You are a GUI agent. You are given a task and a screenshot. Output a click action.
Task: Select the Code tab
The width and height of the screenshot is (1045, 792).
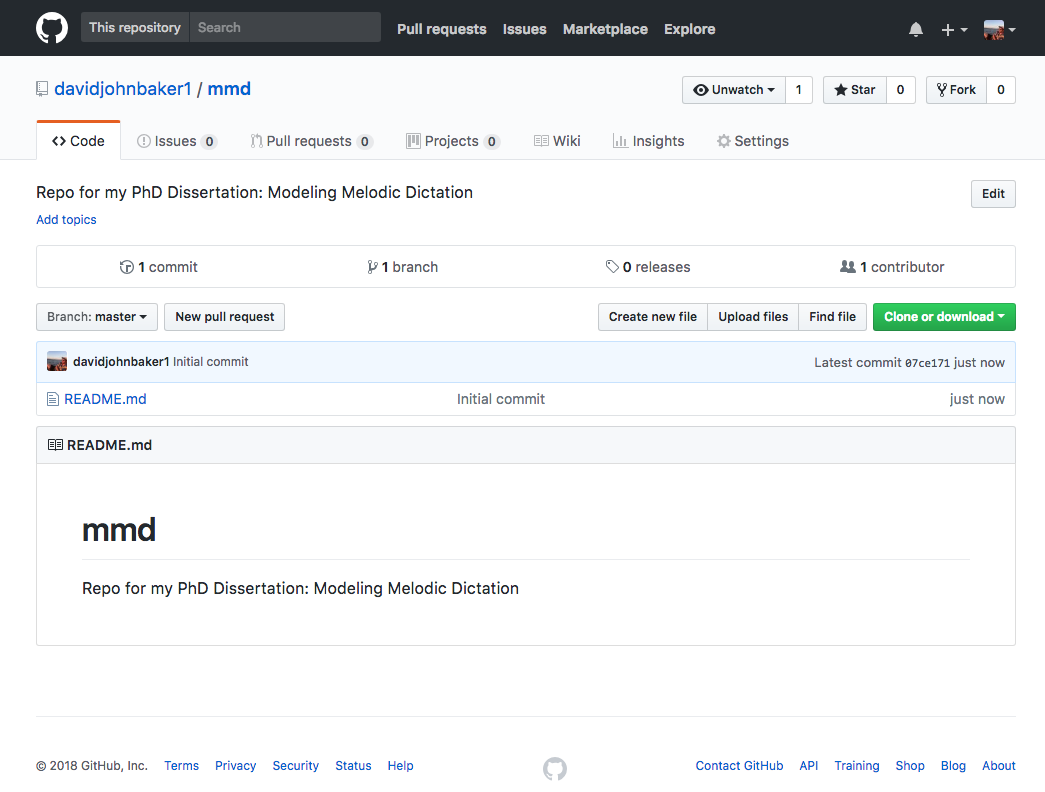pos(79,141)
